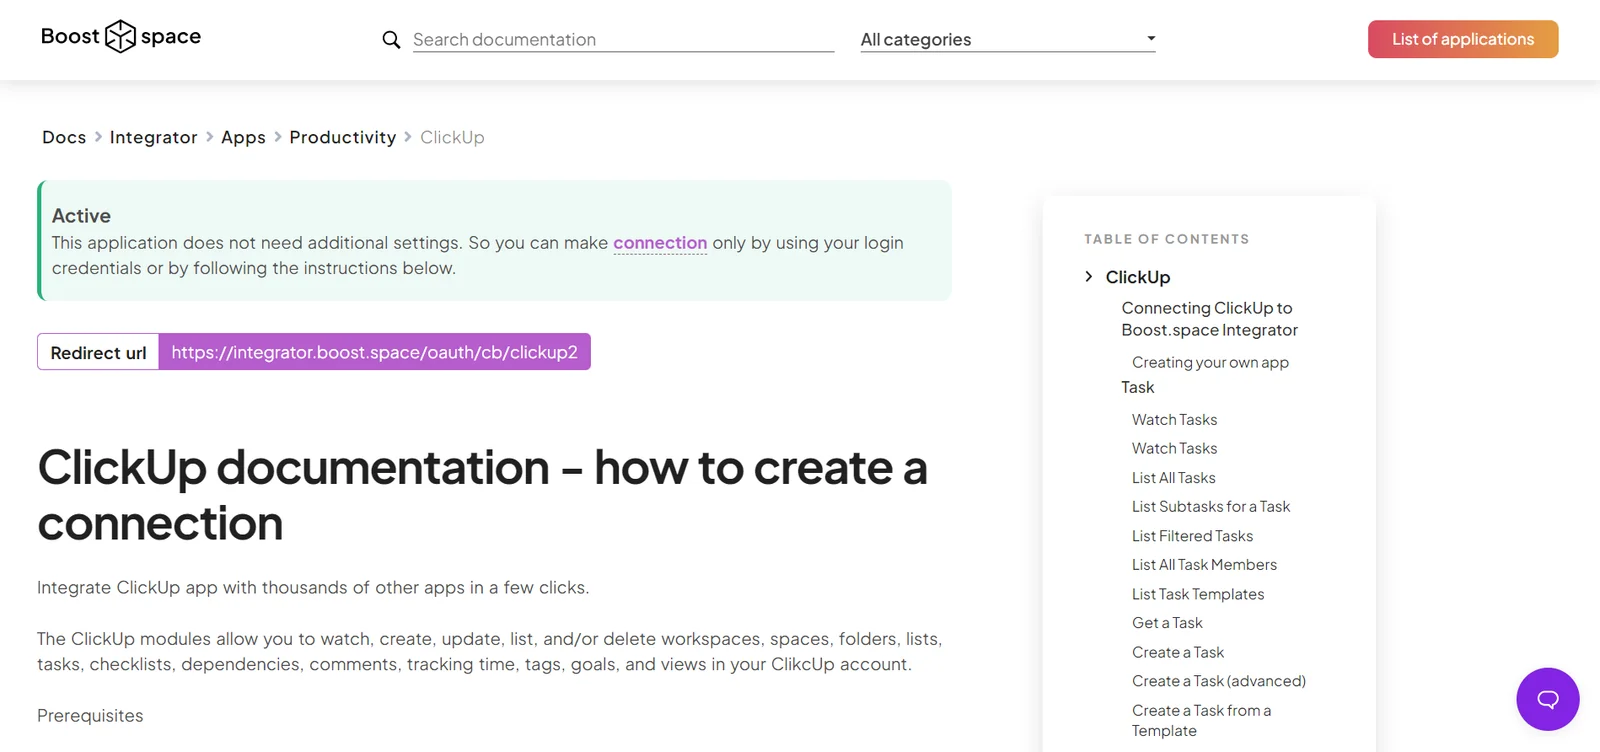The width and height of the screenshot is (1600, 752).
Task: Open the All categories dropdown
Action: 1008,40
